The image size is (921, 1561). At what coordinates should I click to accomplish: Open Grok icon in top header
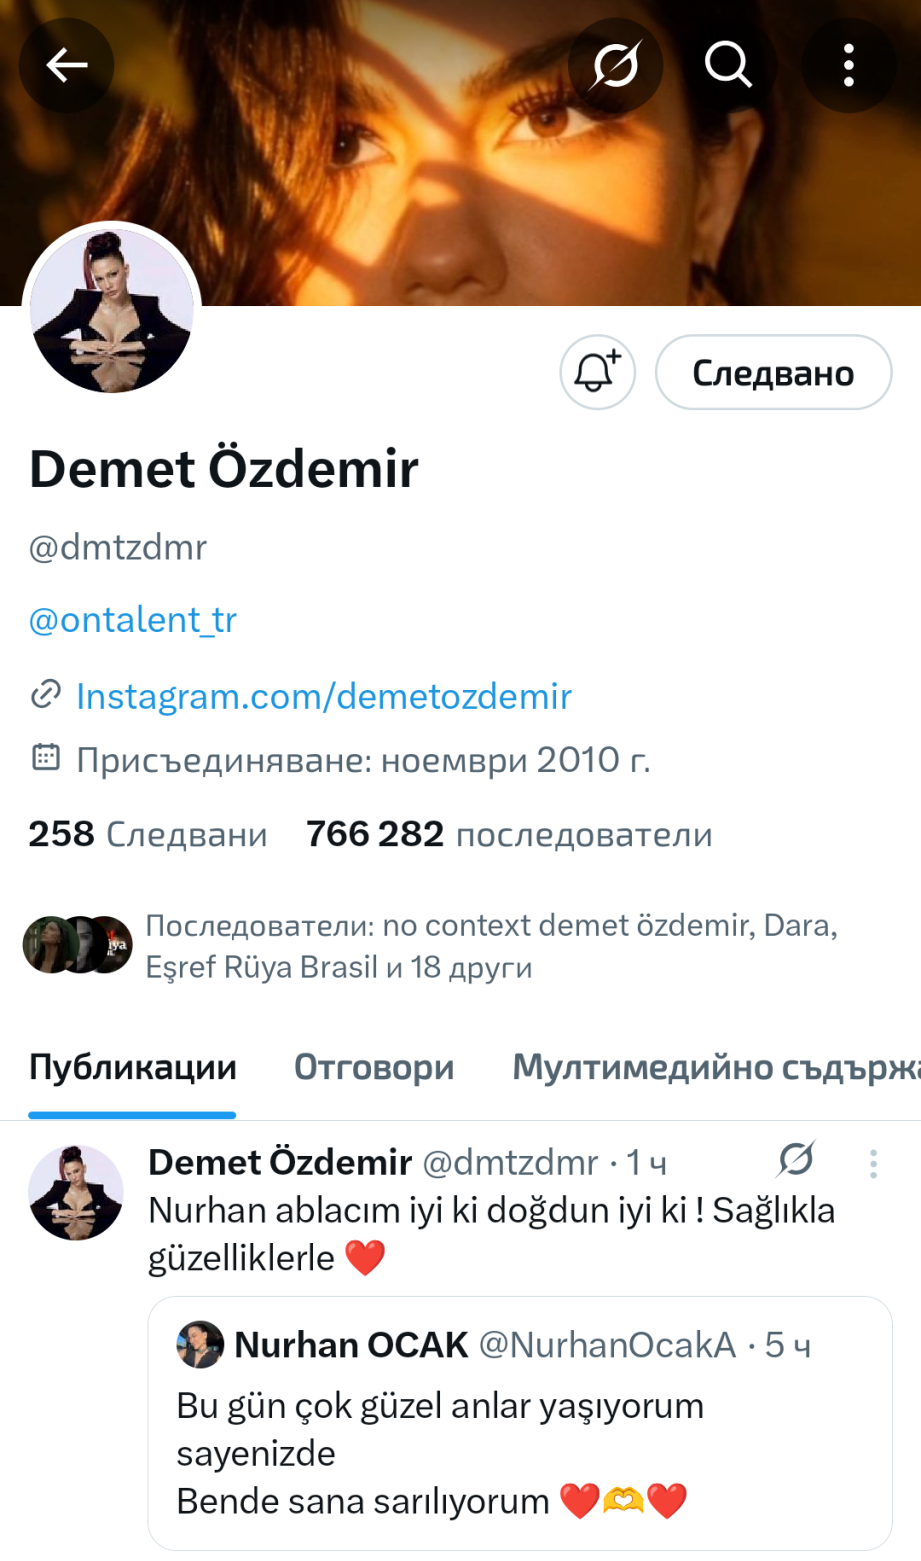click(615, 66)
